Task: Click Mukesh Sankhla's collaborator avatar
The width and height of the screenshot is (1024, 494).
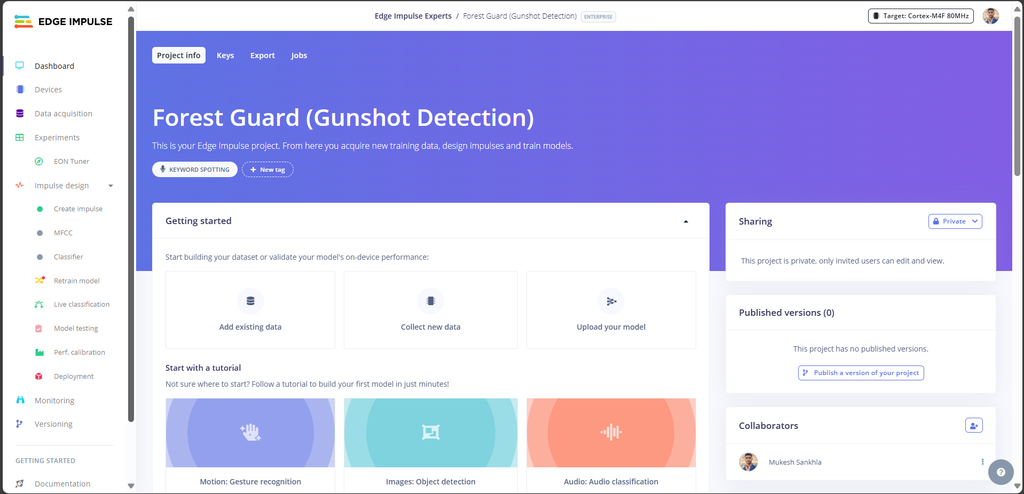Action: (748, 462)
